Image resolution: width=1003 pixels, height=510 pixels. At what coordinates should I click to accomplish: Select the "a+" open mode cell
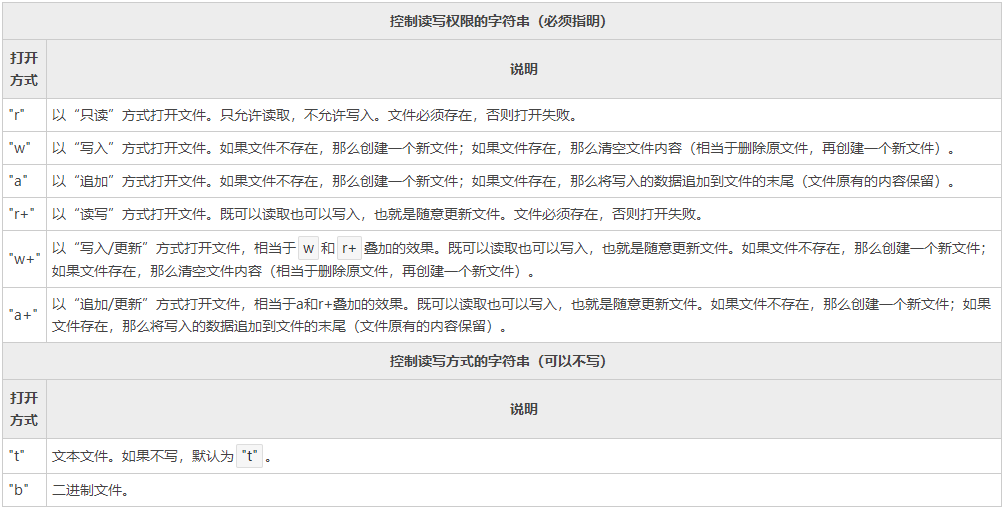[23, 315]
